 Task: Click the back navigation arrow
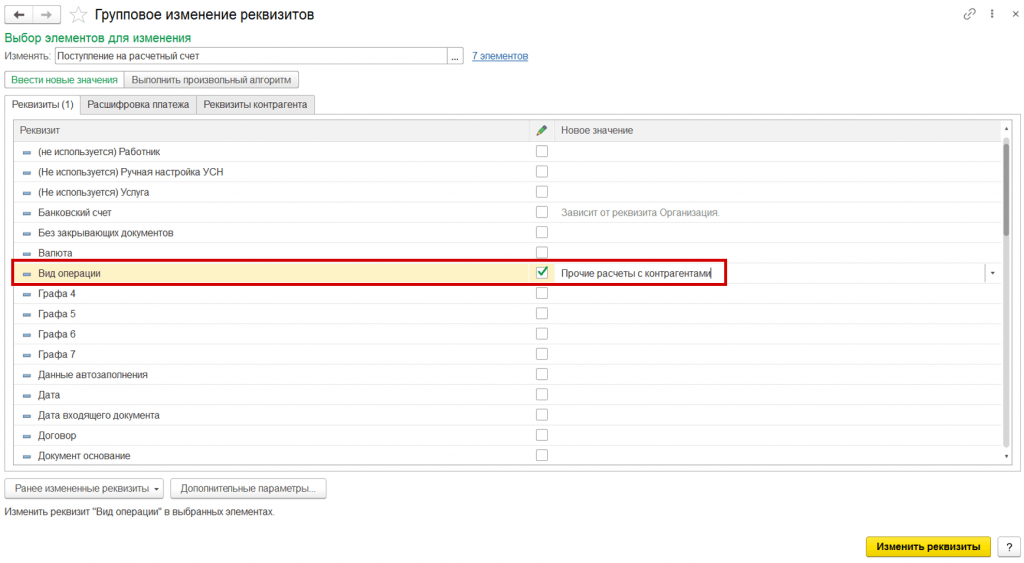coord(18,15)
